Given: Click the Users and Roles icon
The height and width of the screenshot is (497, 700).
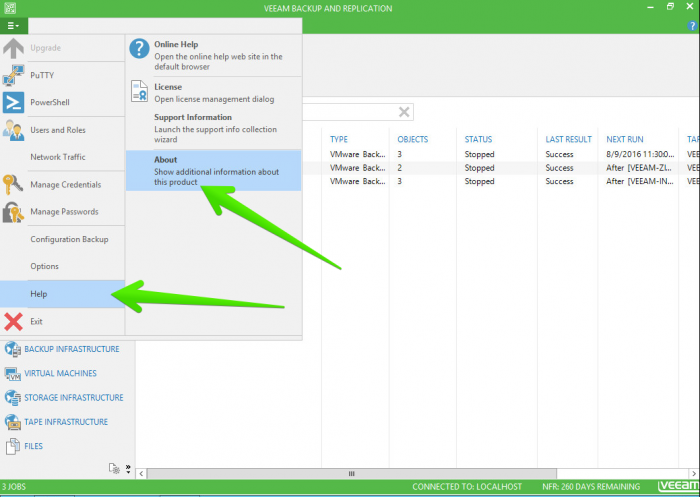Looking at the screenshot, I should point(13,130).
